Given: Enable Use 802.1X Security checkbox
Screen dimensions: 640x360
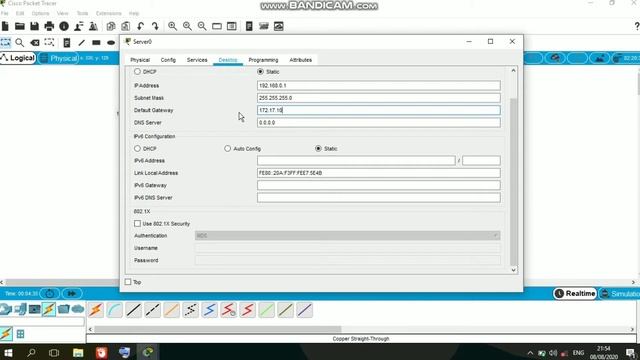Looking at the screenshot, I should (x=138, y=224).
